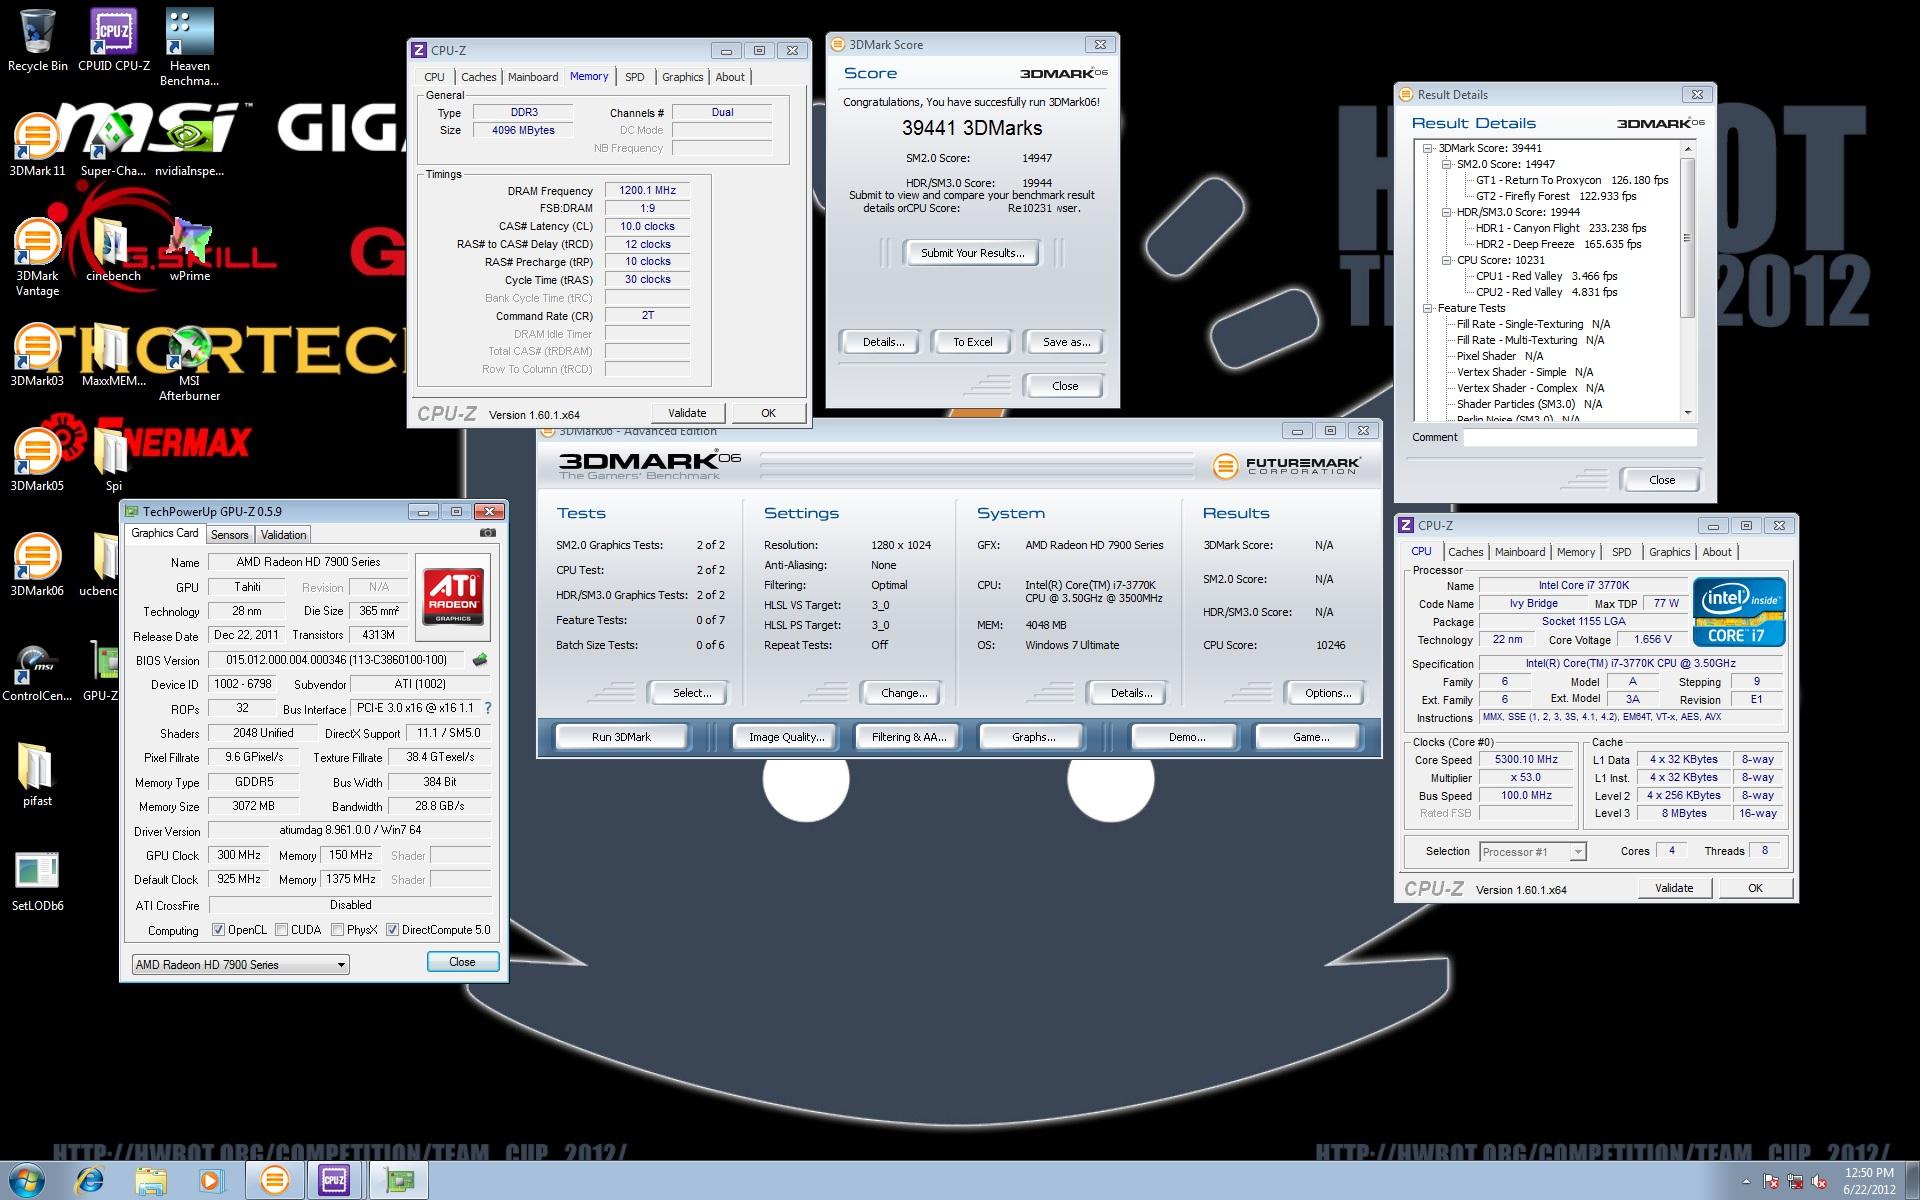Switch to Validation tab in GPU-Z
The image size is (1920, 1200).
[284, 535]
